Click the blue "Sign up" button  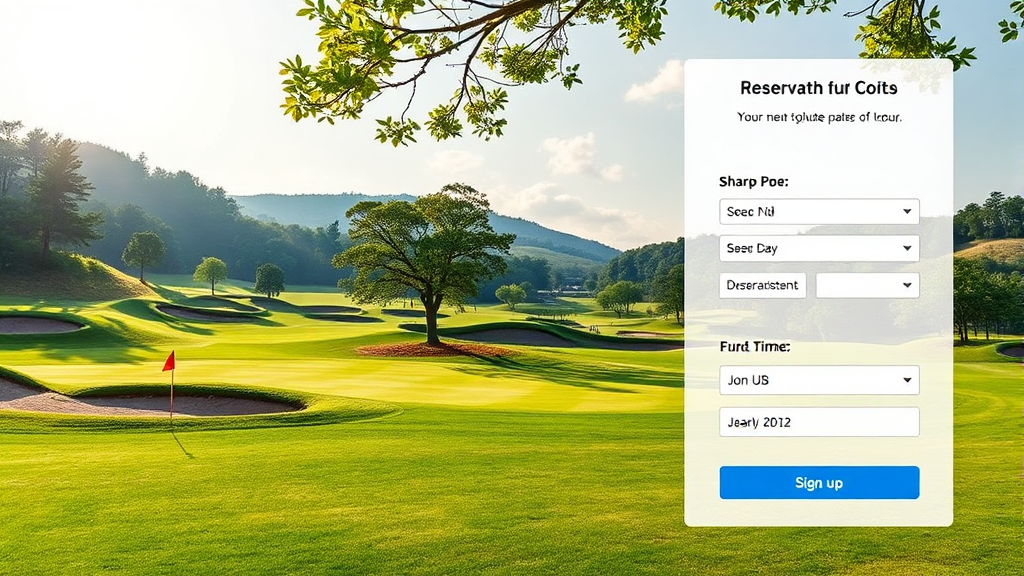pos(819,483)
